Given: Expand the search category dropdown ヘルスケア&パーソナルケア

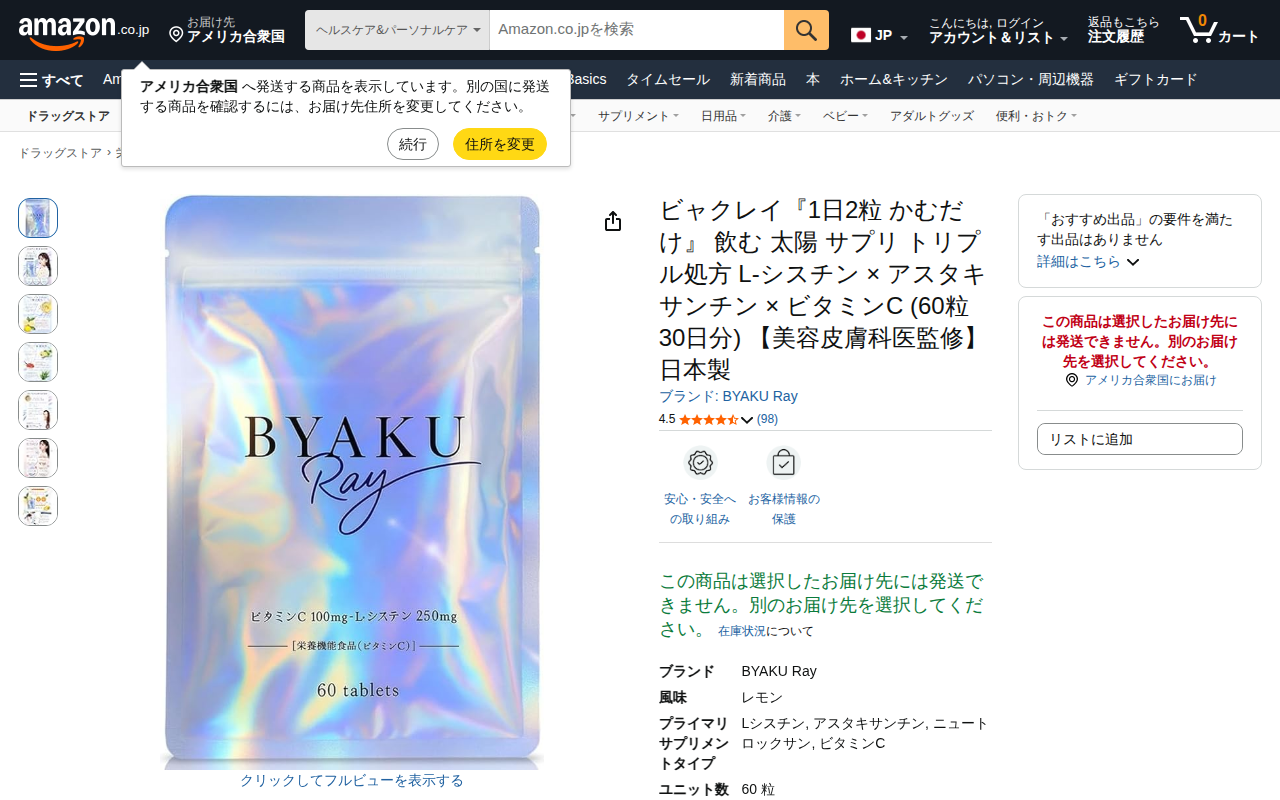Looking at the screenshot, I should tap(397, 30).
